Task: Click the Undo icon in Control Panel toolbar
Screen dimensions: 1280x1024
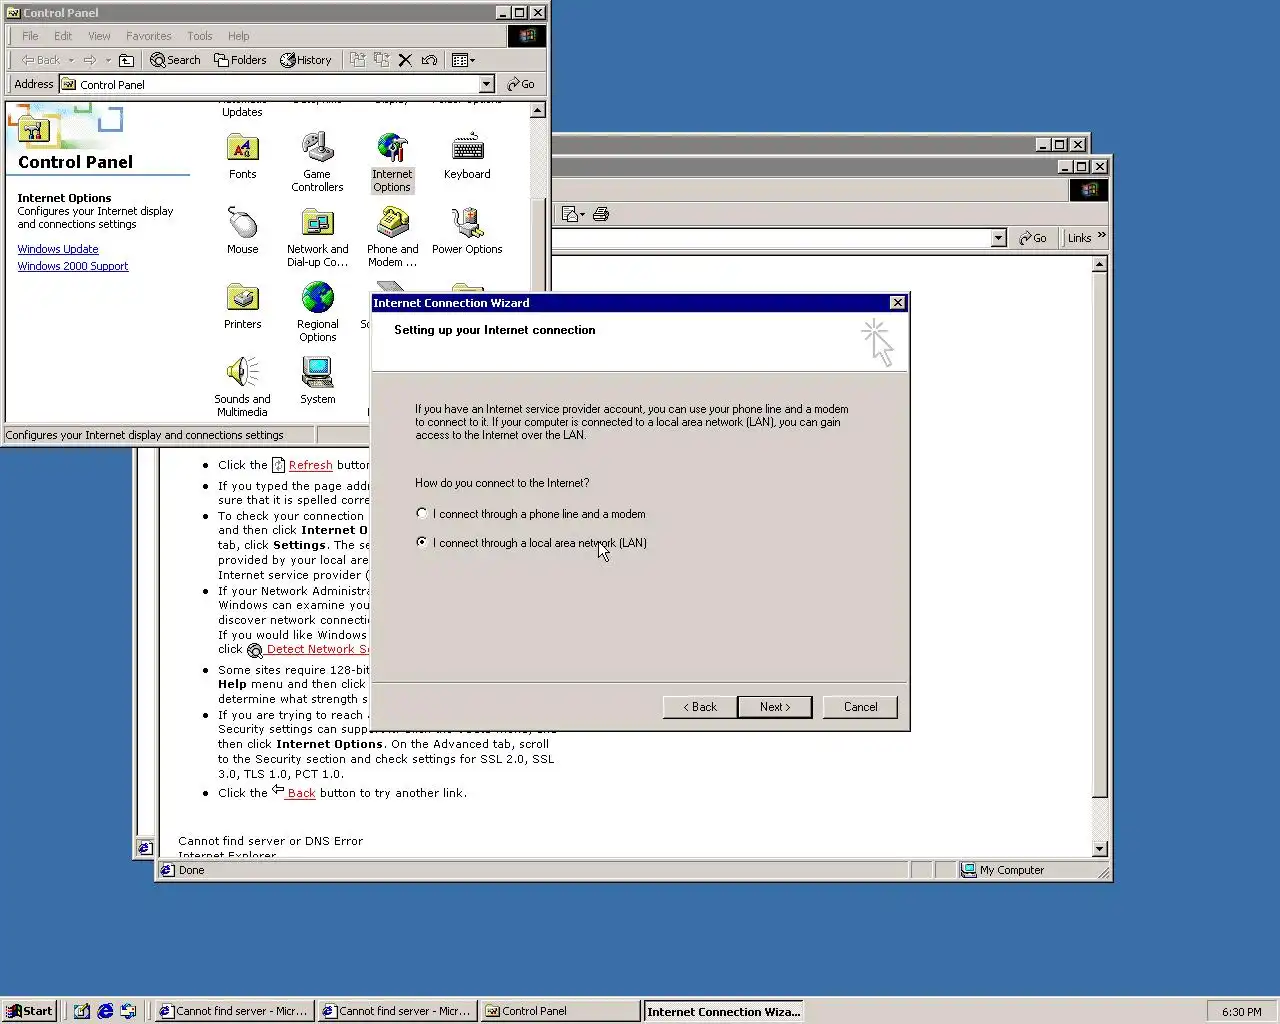Action: 429,60
